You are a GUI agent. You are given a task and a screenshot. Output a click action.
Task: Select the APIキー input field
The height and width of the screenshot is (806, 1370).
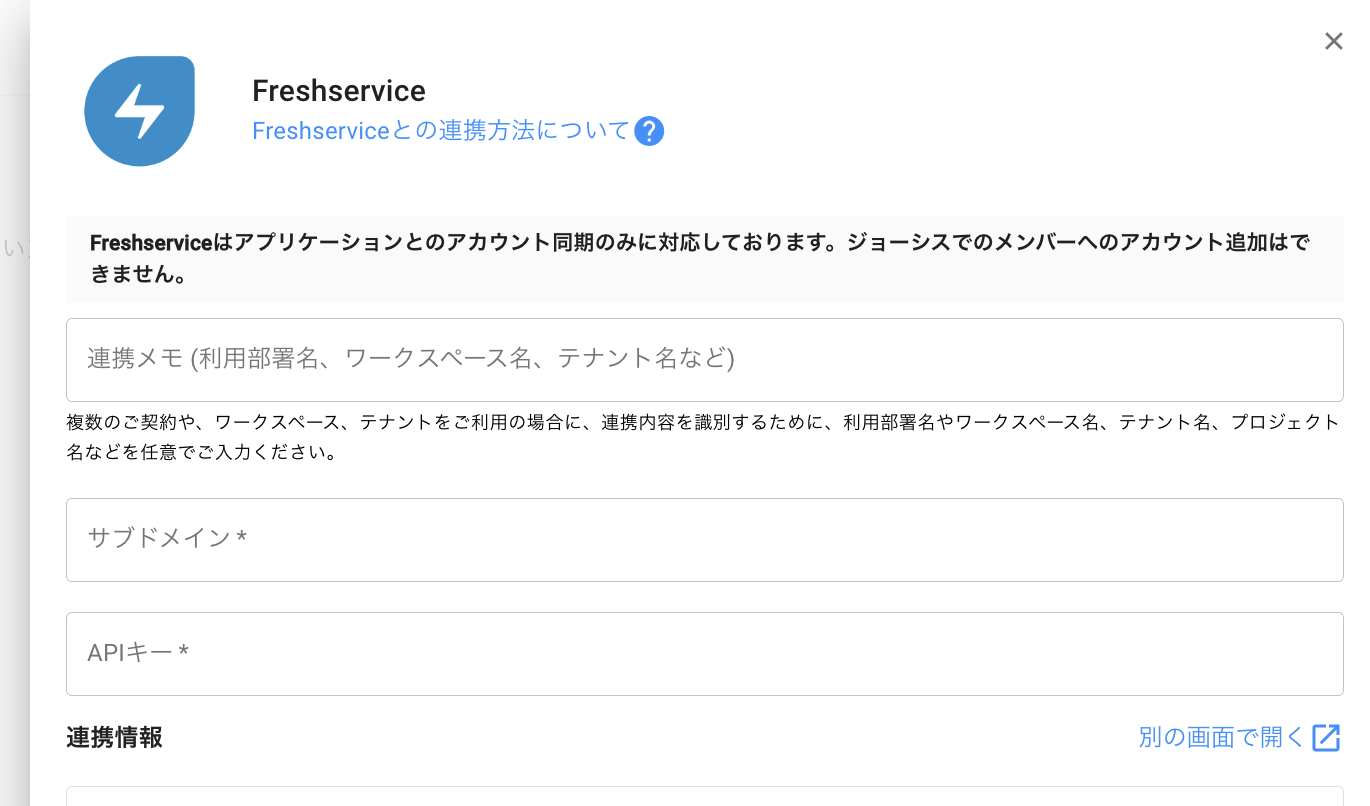[704, 654]
